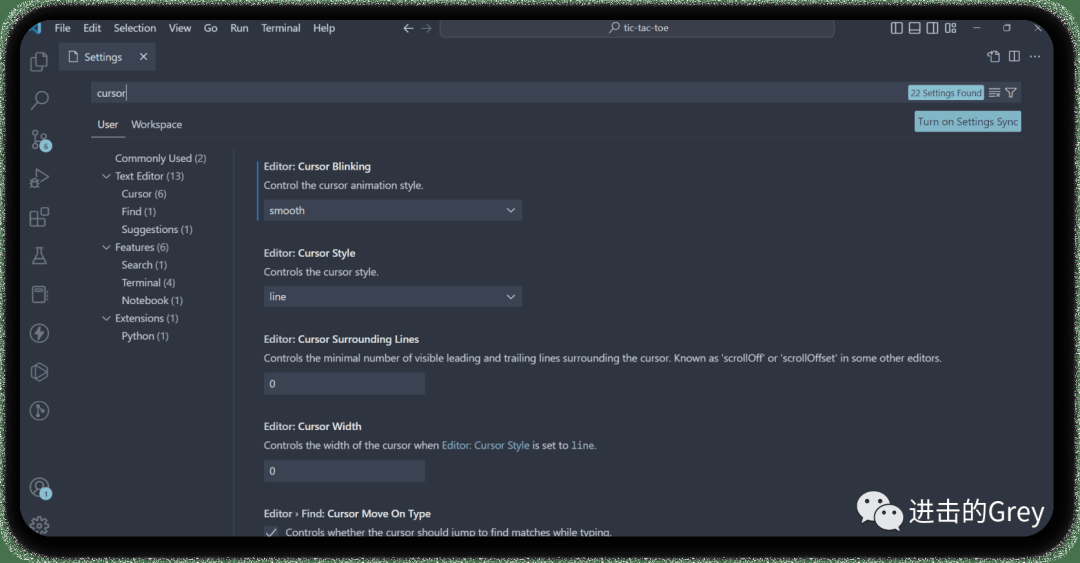Open the Go menu
1080x563 pixels.
211,28
